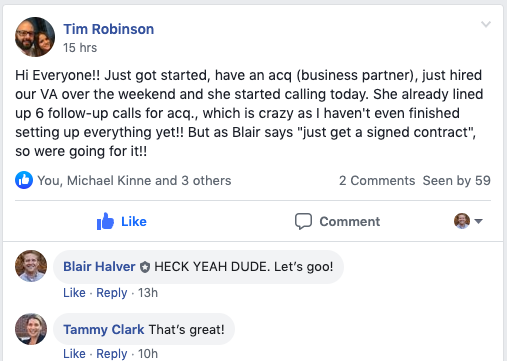Viewport: 507px width, 361px height.
Task: Show who reacted: You, Michael Kinne and others
Action: tap(134, 180)
